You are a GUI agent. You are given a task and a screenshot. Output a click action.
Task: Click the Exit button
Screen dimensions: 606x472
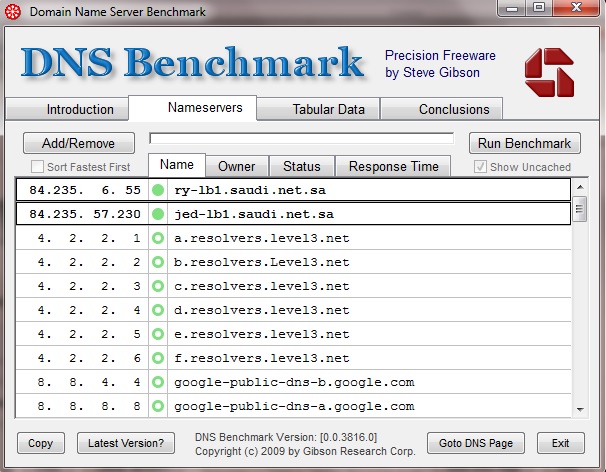[560, 443]
